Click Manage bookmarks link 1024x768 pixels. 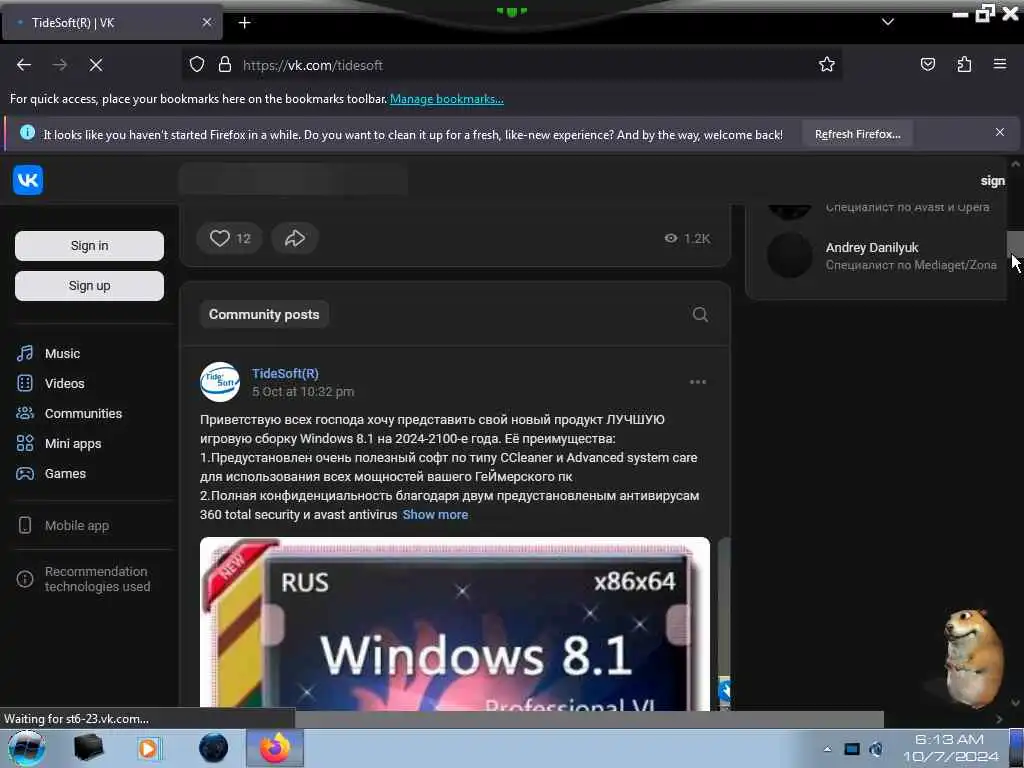(447, 99)
